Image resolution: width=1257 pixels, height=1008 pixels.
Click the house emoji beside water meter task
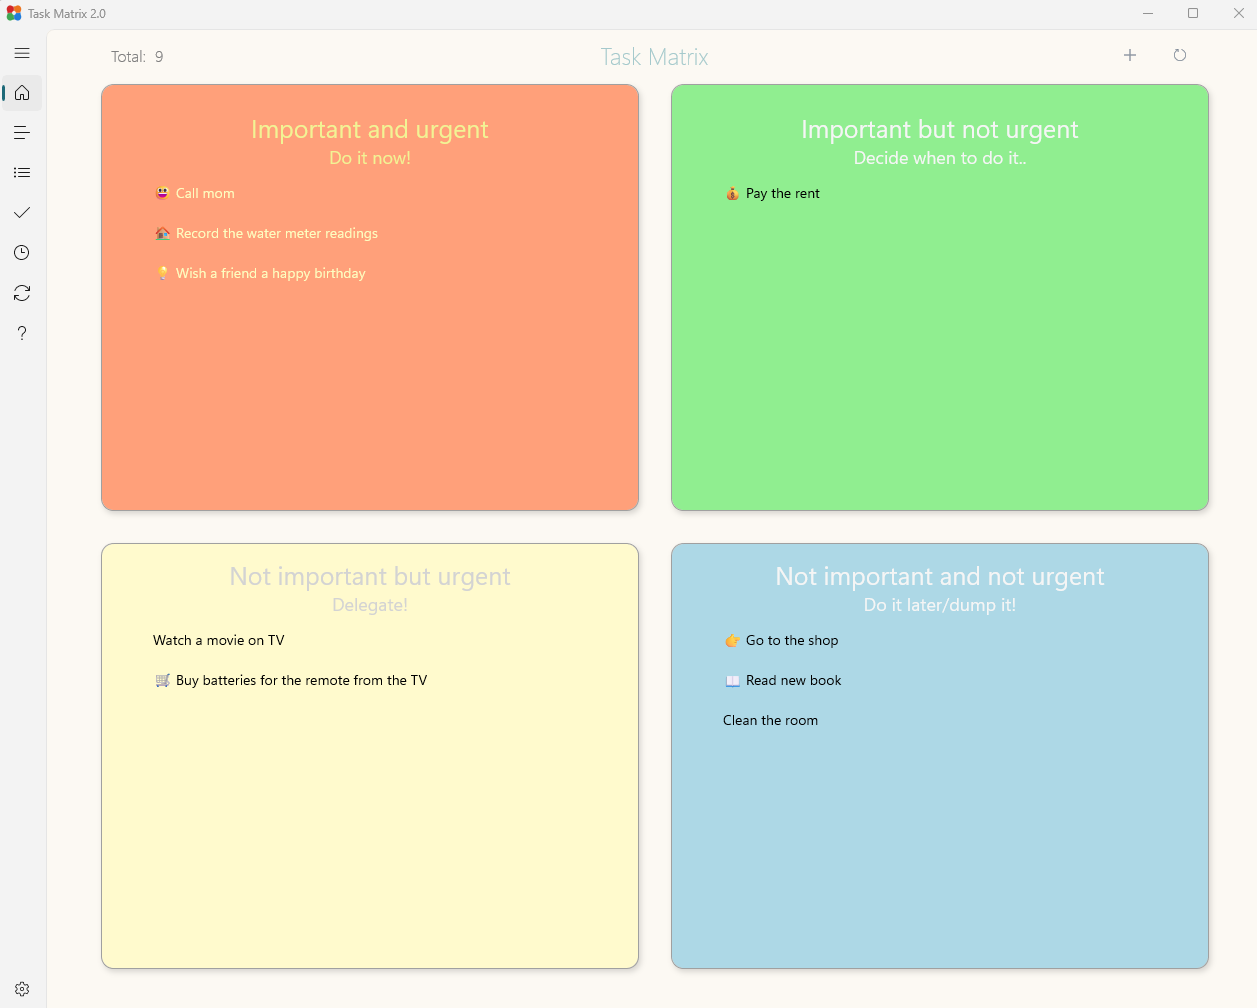(x=162, y=233)
